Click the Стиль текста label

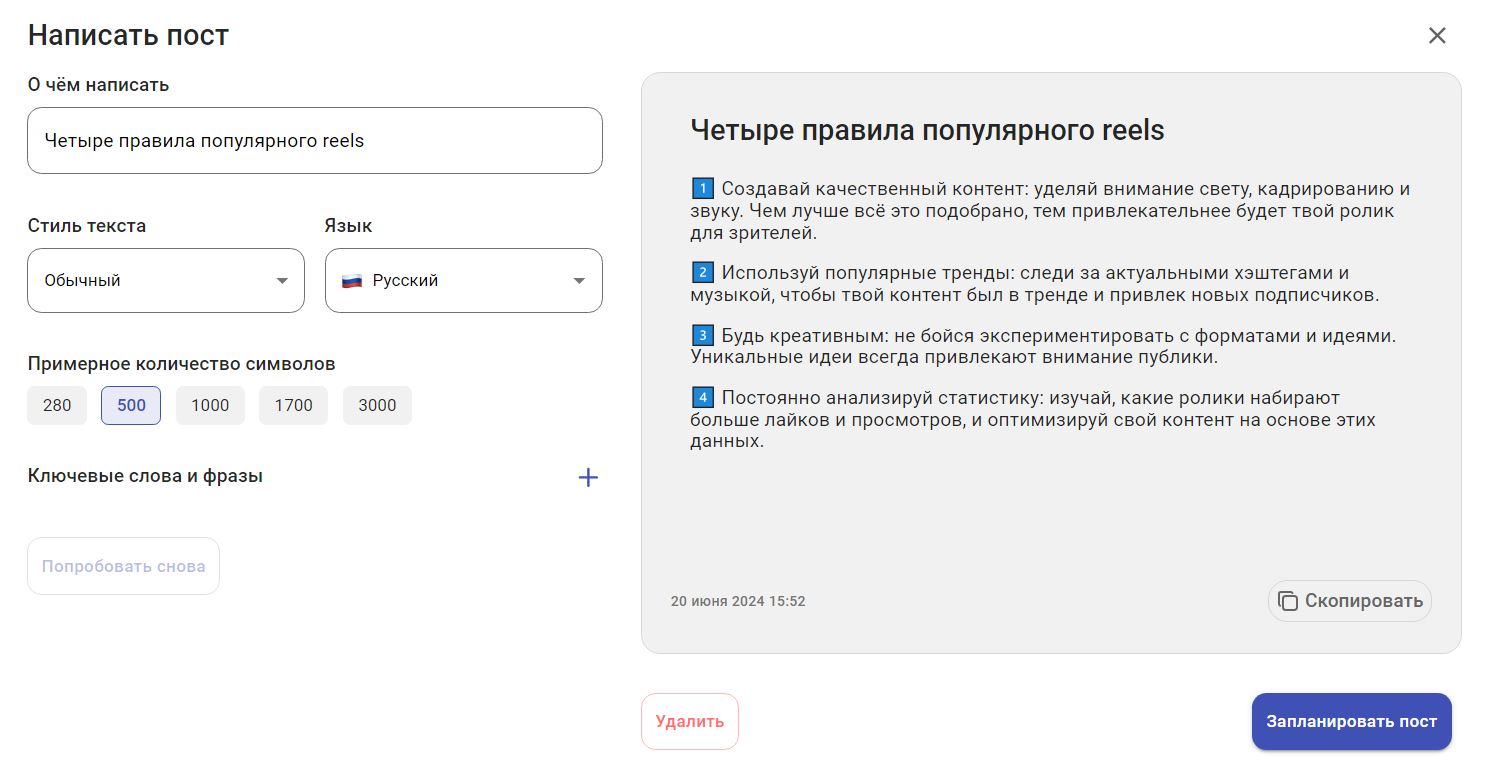coord(87,226)
